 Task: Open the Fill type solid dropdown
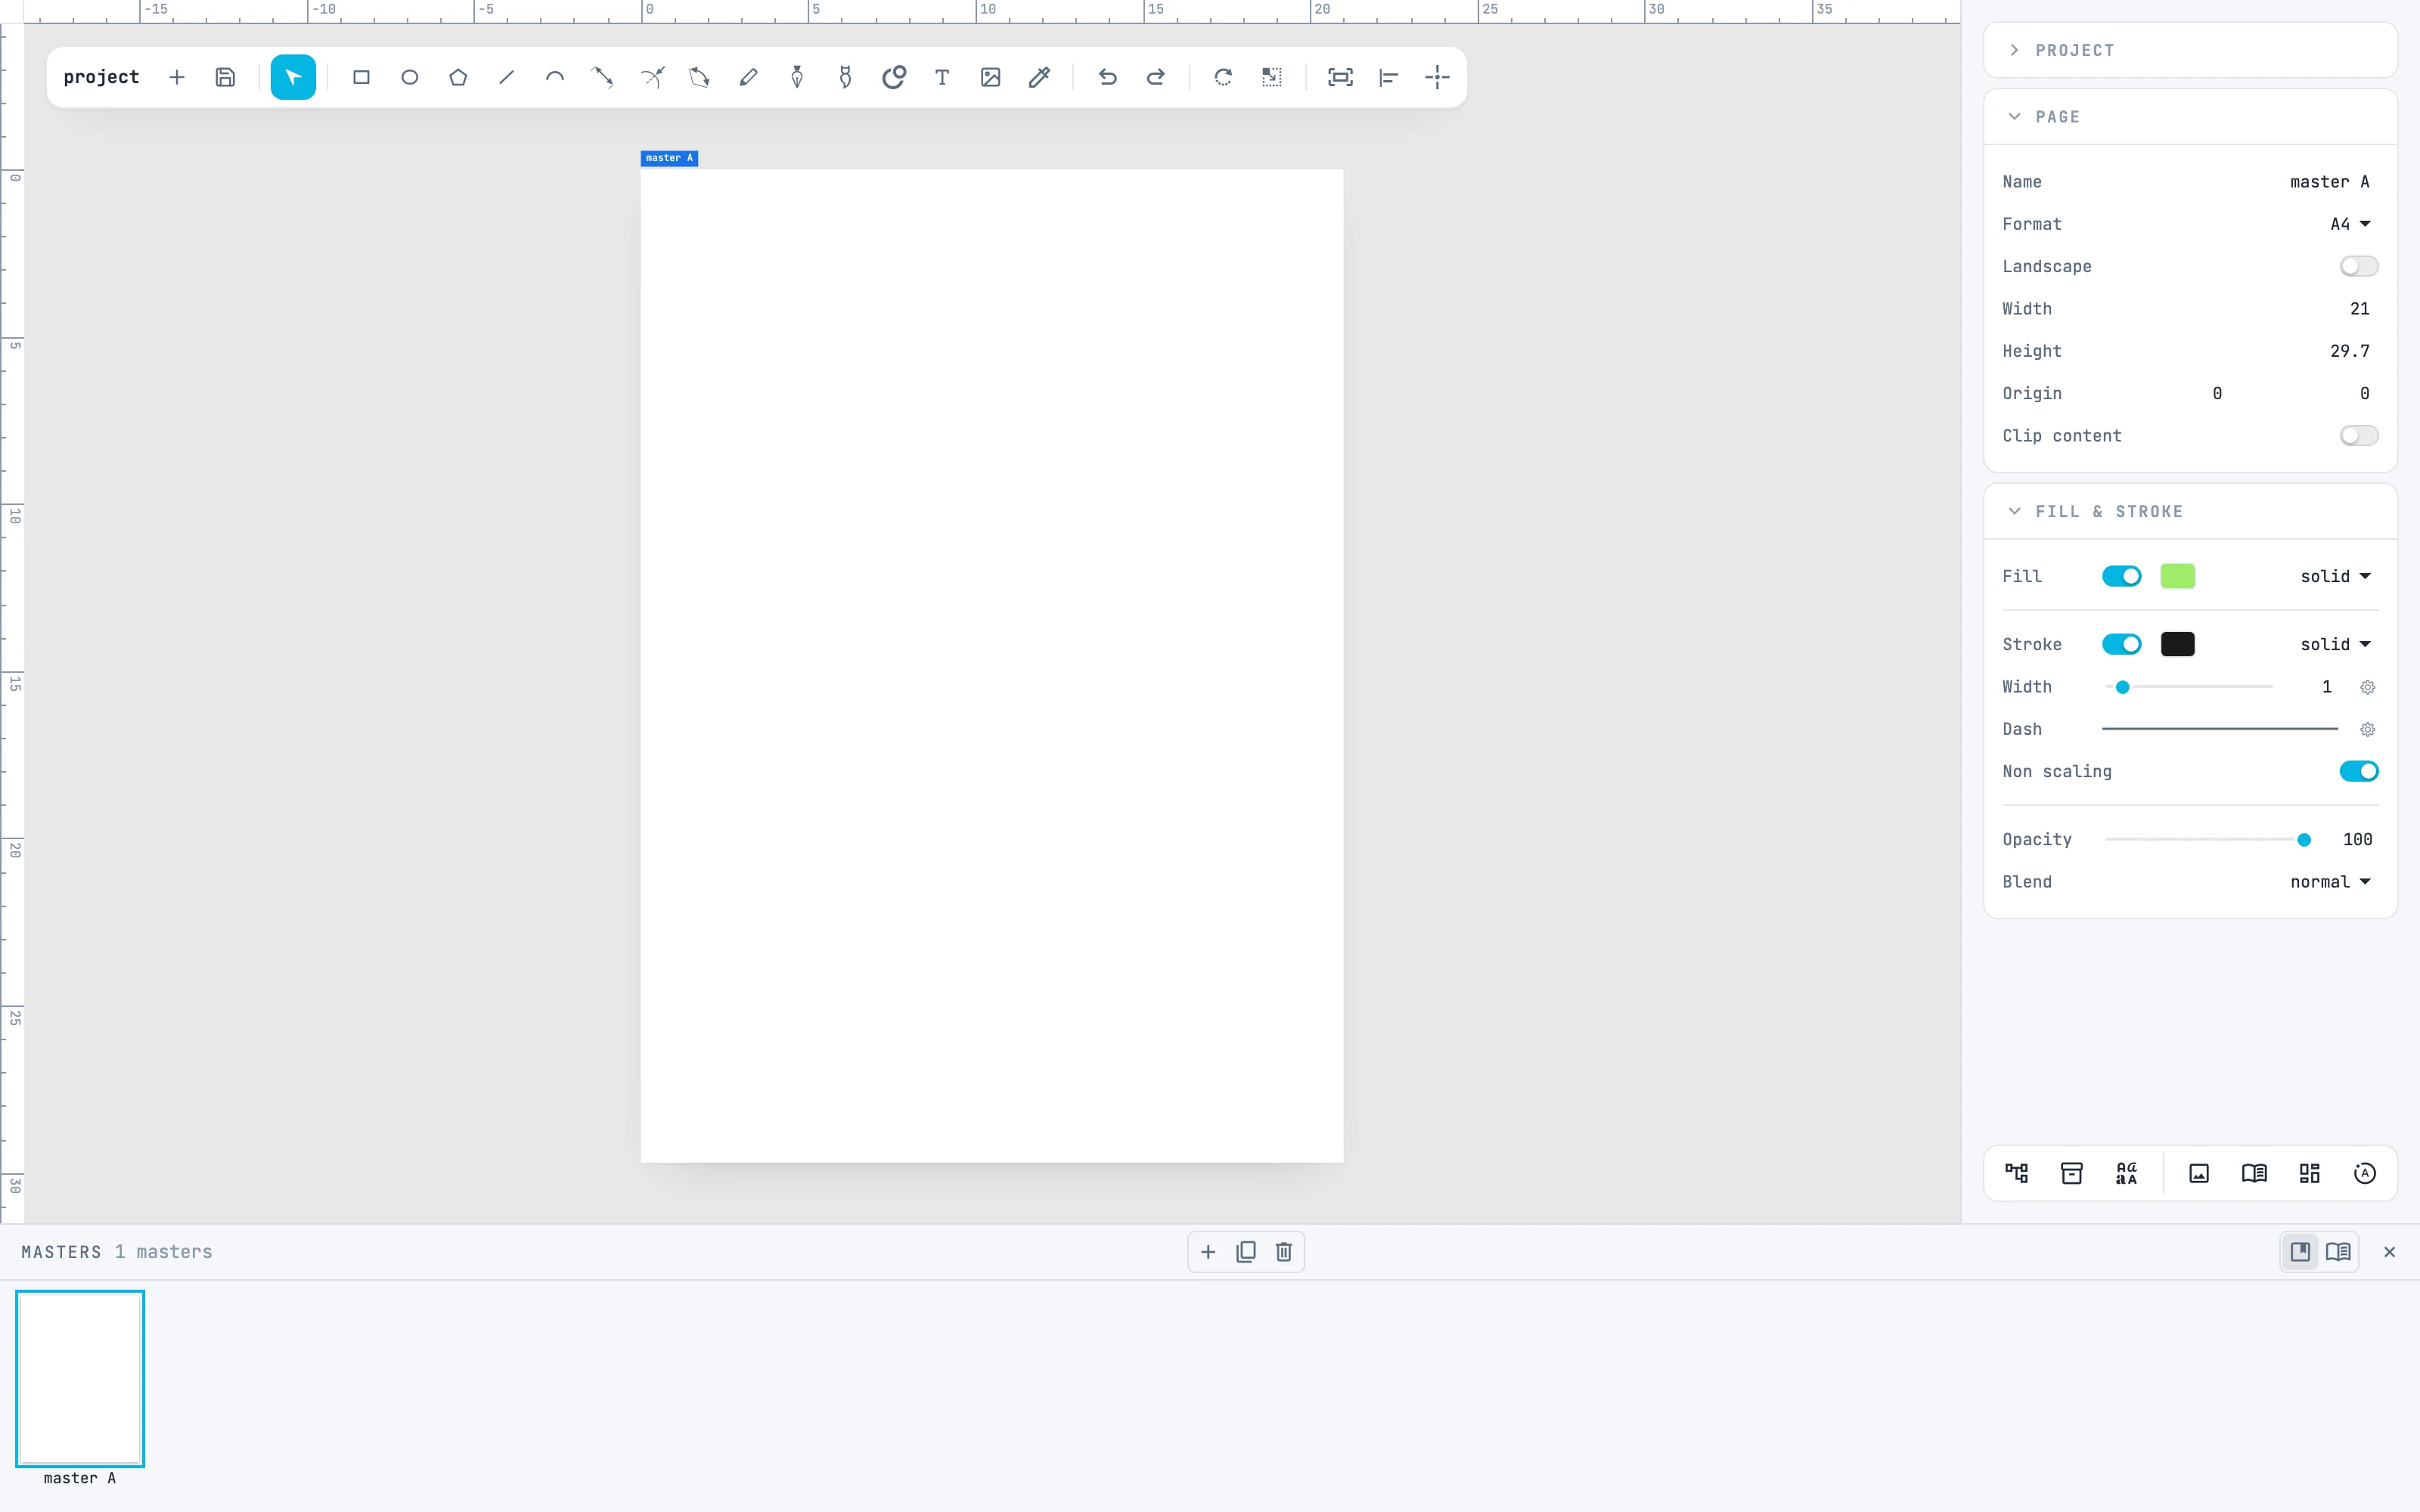point(2335,576)
